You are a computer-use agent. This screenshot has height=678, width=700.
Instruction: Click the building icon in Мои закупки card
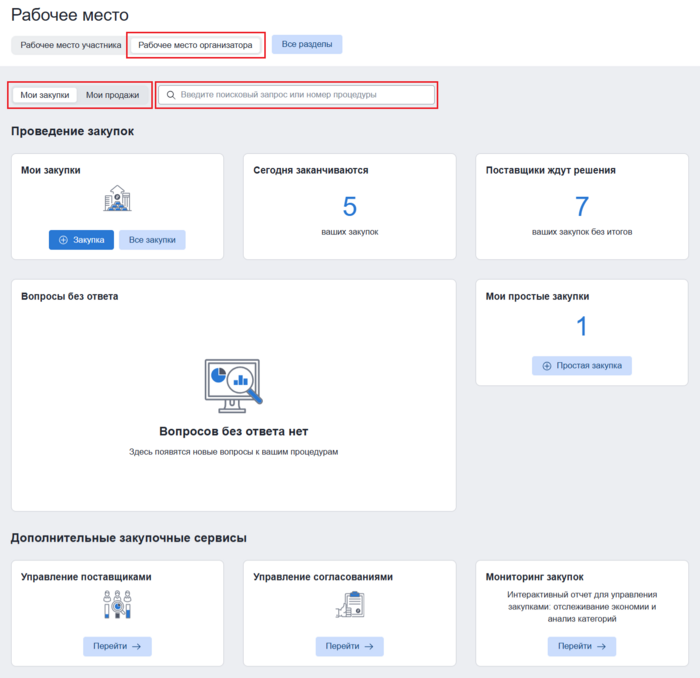pyautogui.click(x=117, y=199)
